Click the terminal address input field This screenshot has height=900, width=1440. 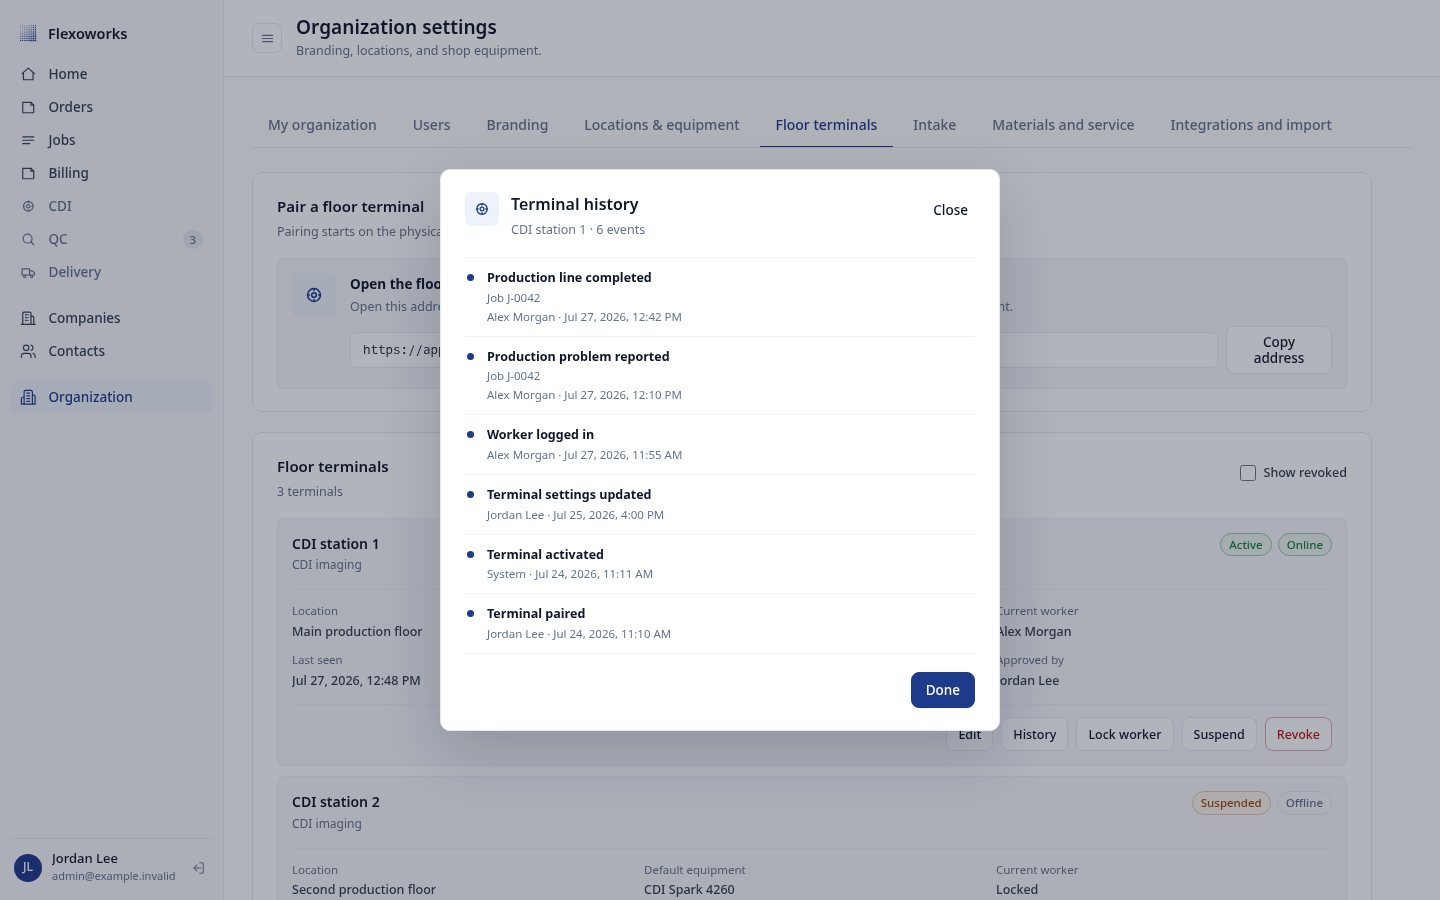[784, 350]
